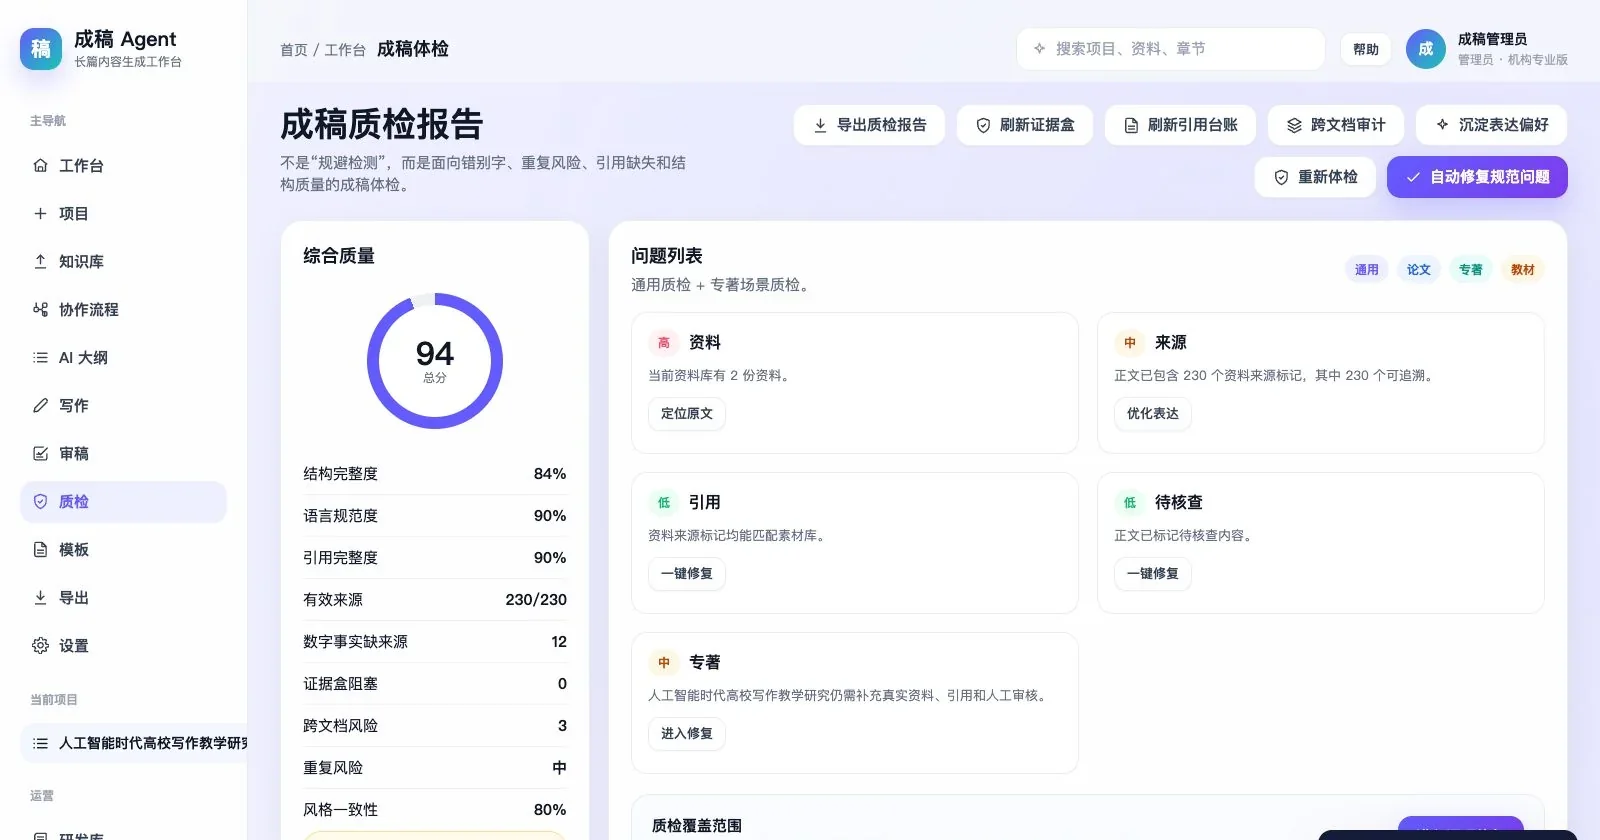
Task: Click the 94 总分 score ring
Action: [x=435, y=361]
